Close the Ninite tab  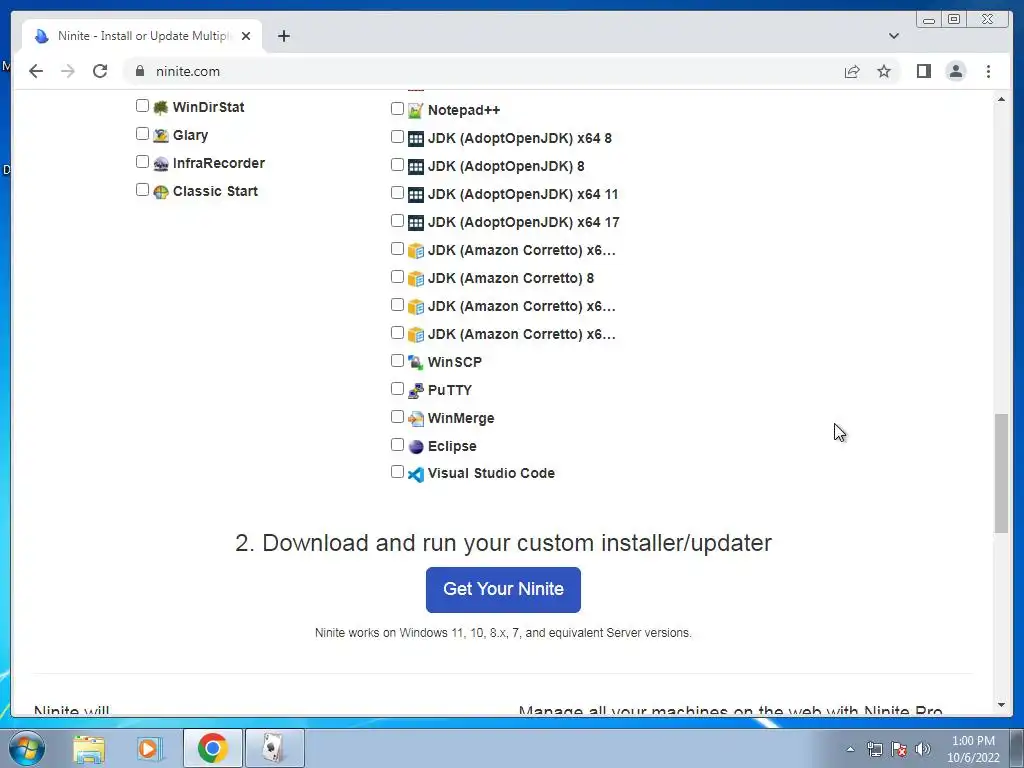246,36
